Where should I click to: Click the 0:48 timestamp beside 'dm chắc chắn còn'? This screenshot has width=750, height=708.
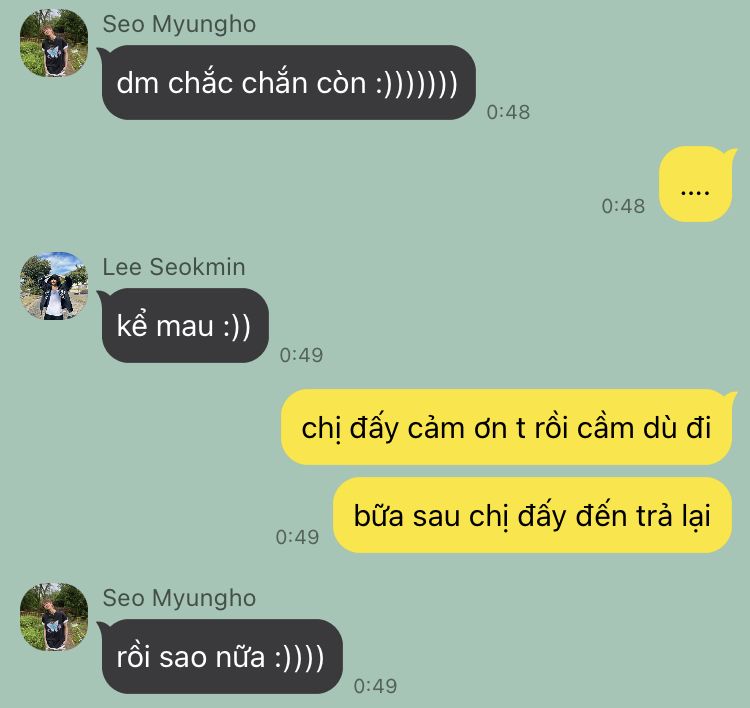[508, 112]
